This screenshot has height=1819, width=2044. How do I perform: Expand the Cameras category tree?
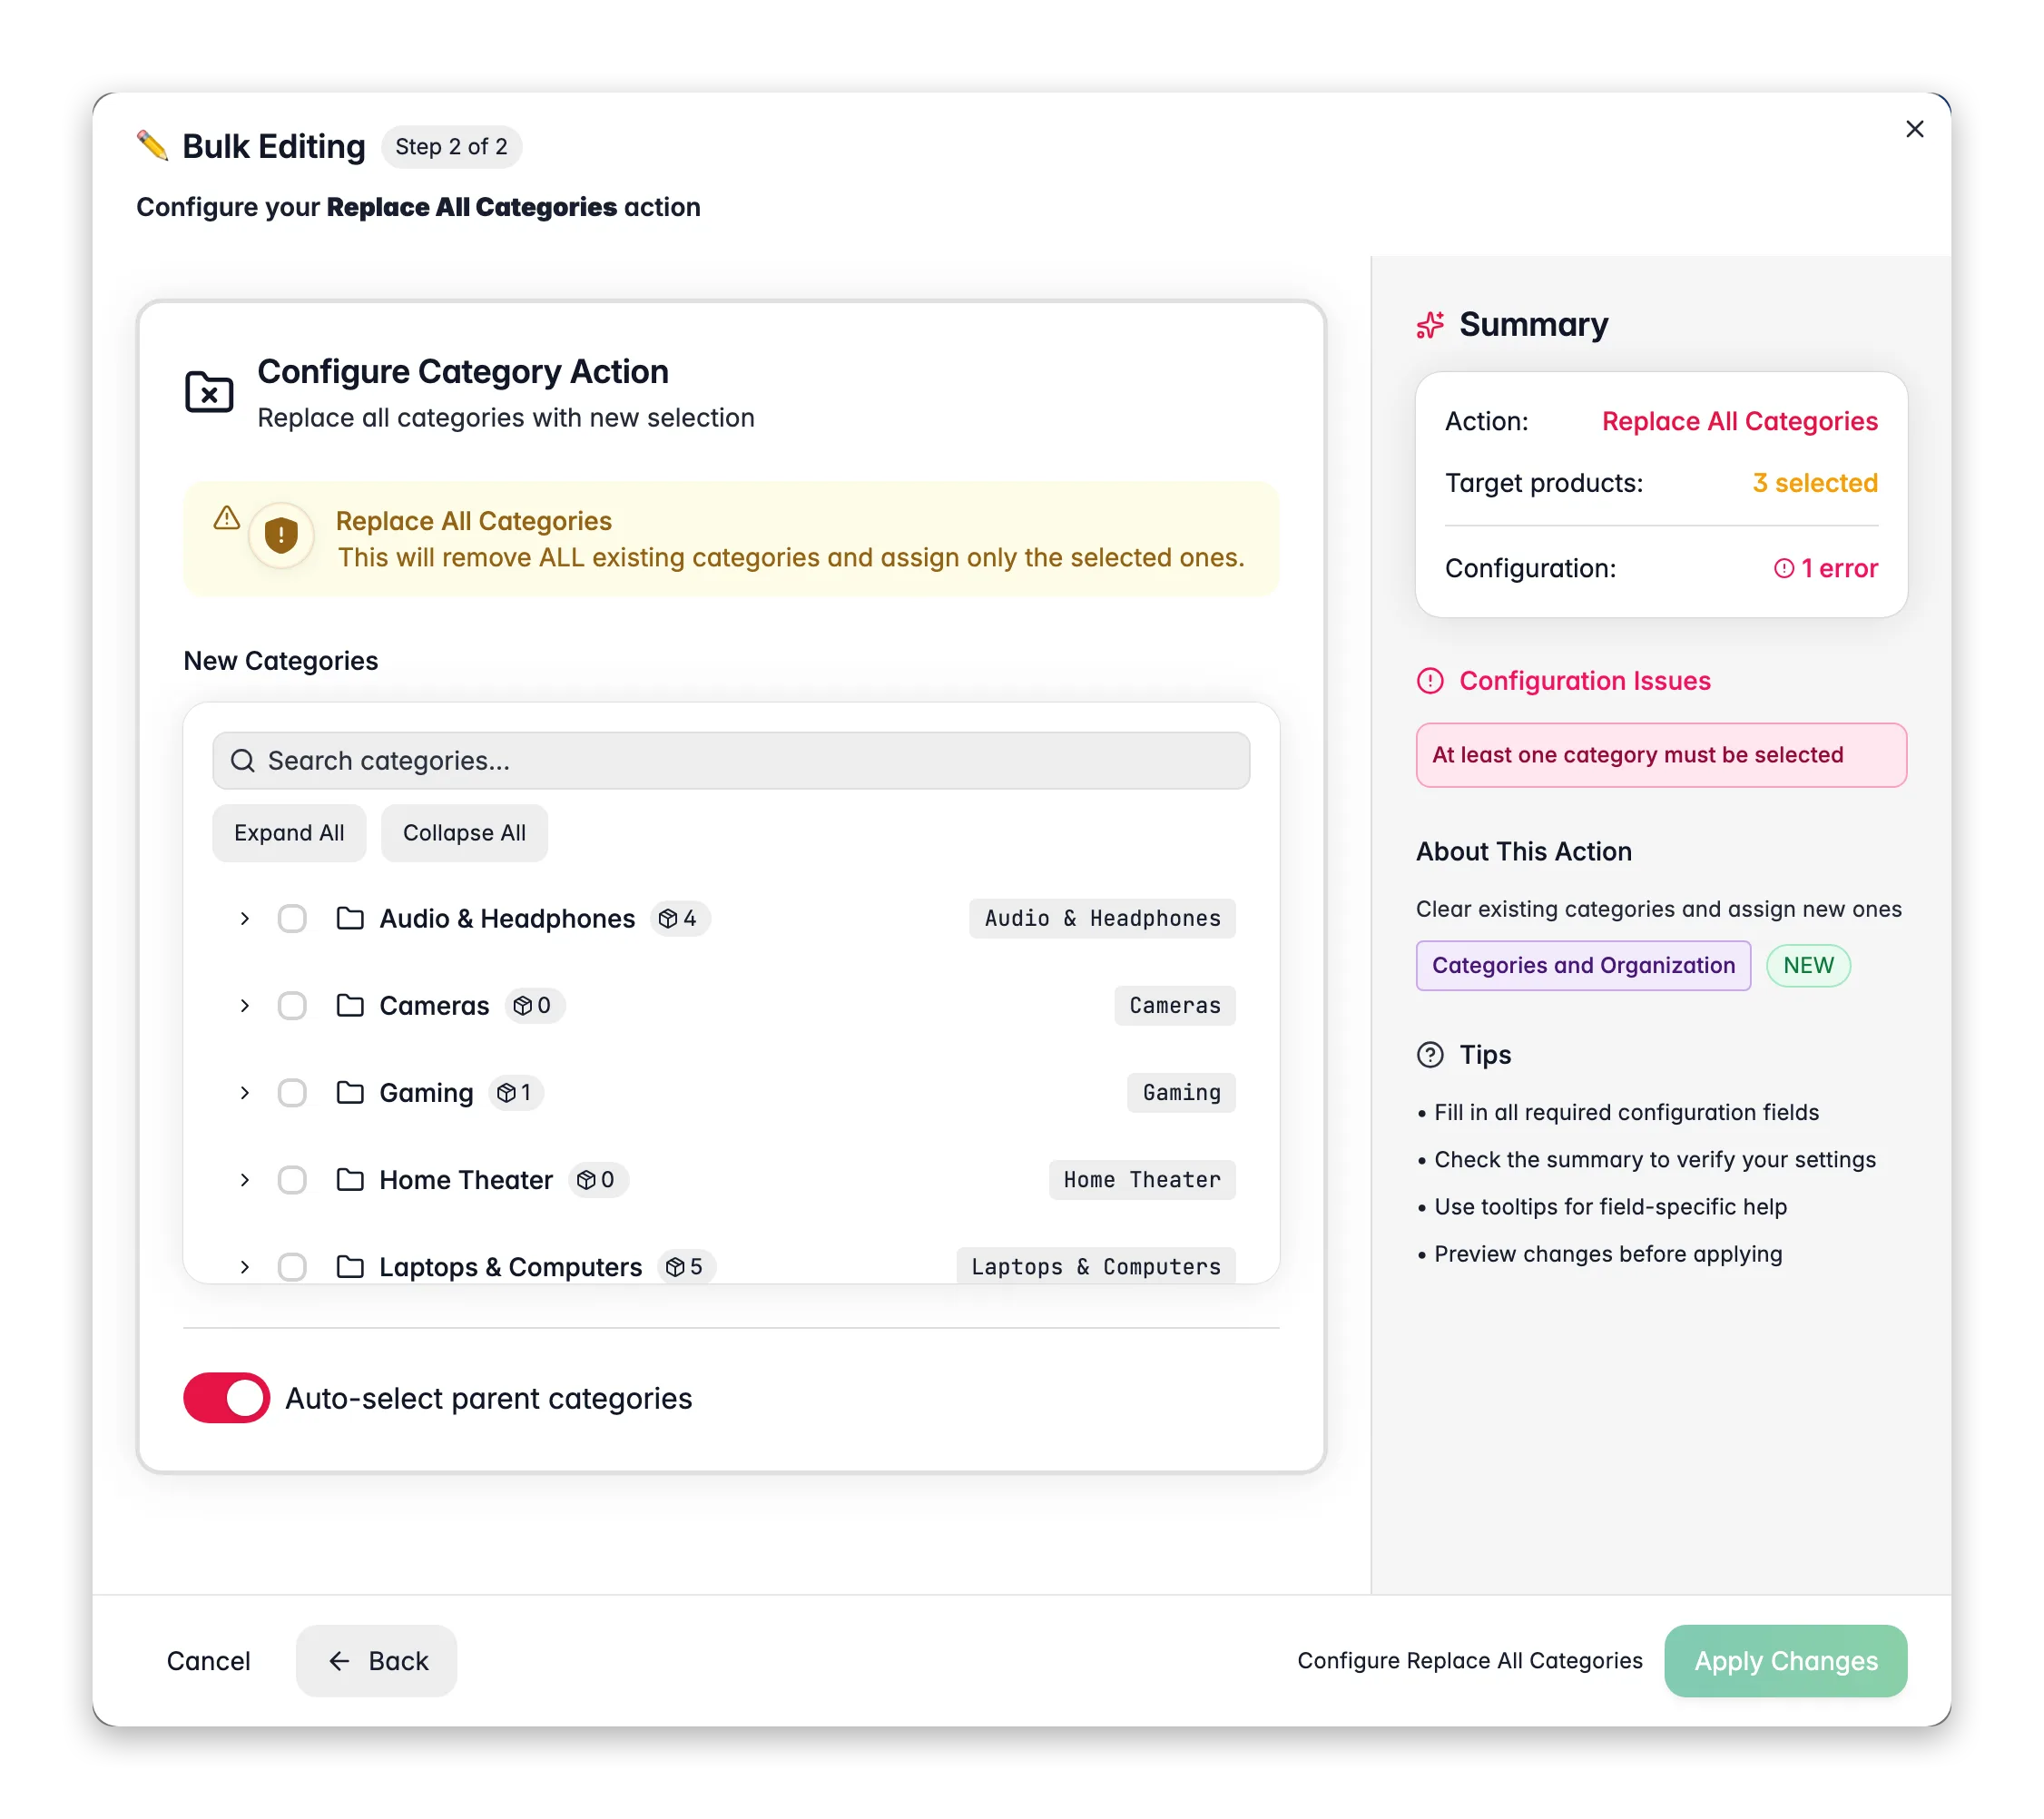(x=244, y=1005)
